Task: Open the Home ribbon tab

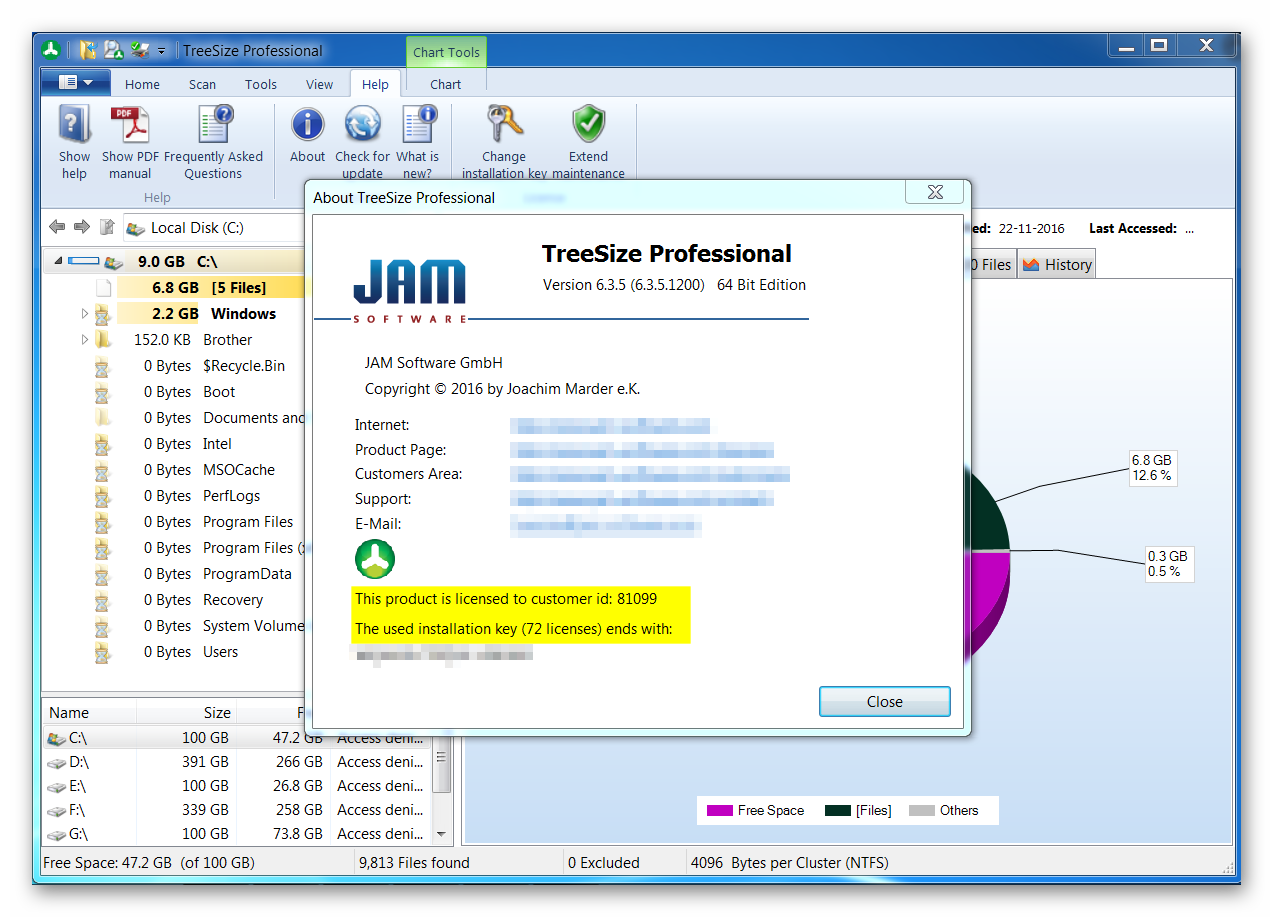Action: (x=142, y=84)
